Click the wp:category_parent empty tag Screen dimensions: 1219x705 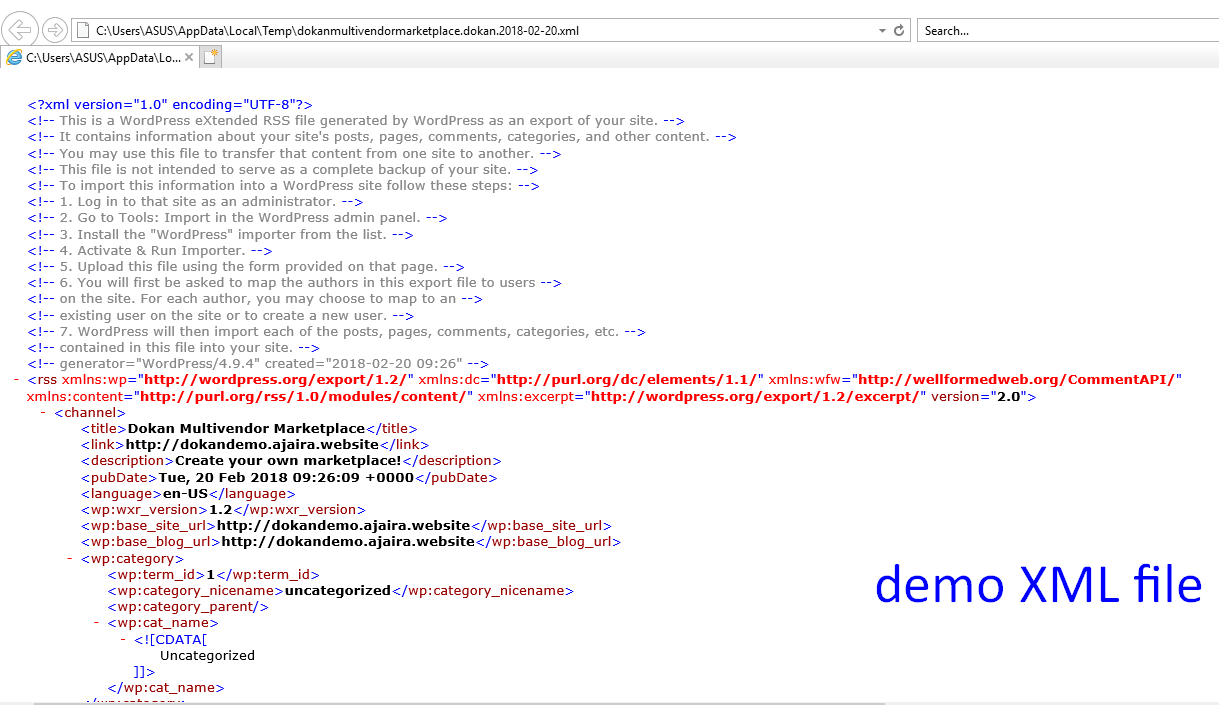(x=188, y=606)
